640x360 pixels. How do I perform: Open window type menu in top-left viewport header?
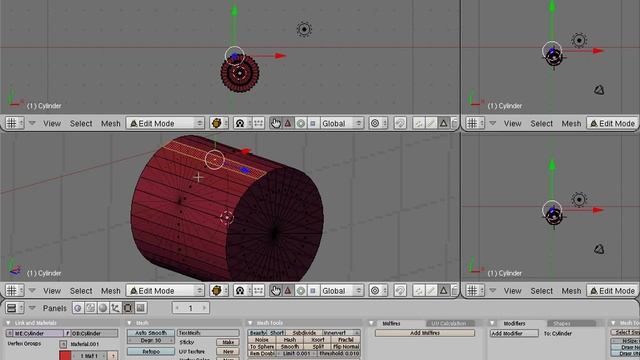[14, 123]
